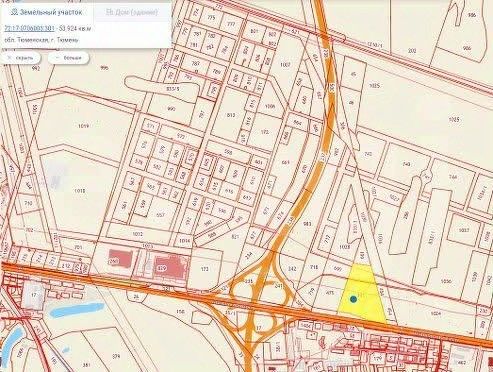
Task: Open the cadastral number link 72:17
Action: coord(29,29)
